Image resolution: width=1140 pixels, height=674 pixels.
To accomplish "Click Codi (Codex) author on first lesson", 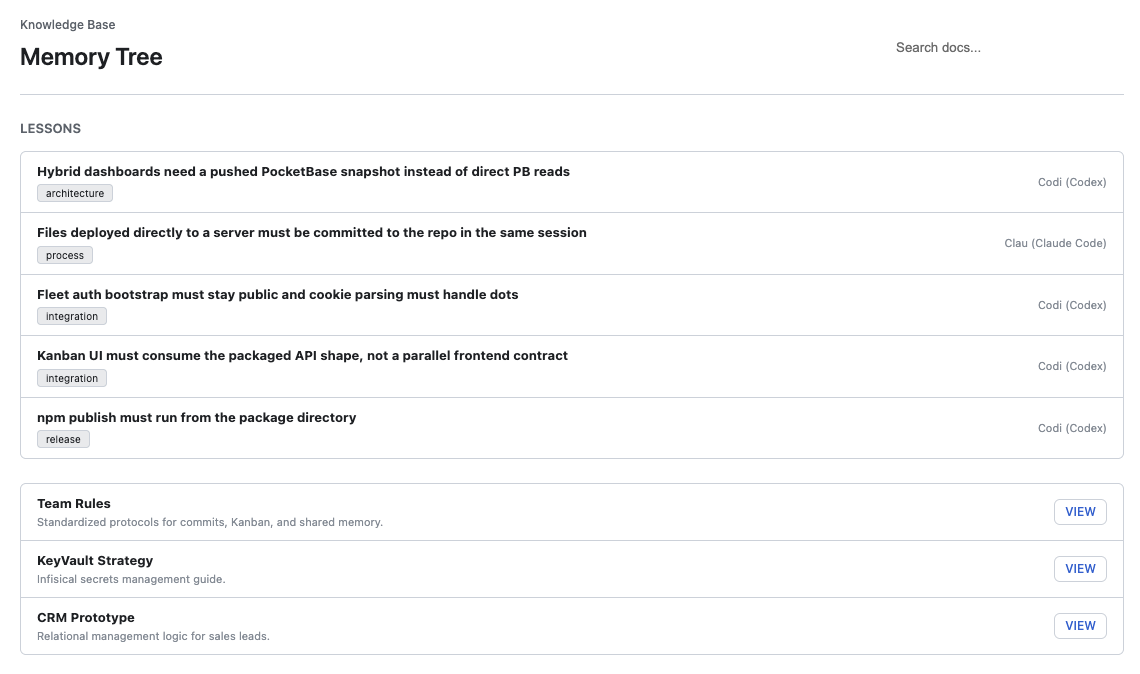I will [1072, 182].
